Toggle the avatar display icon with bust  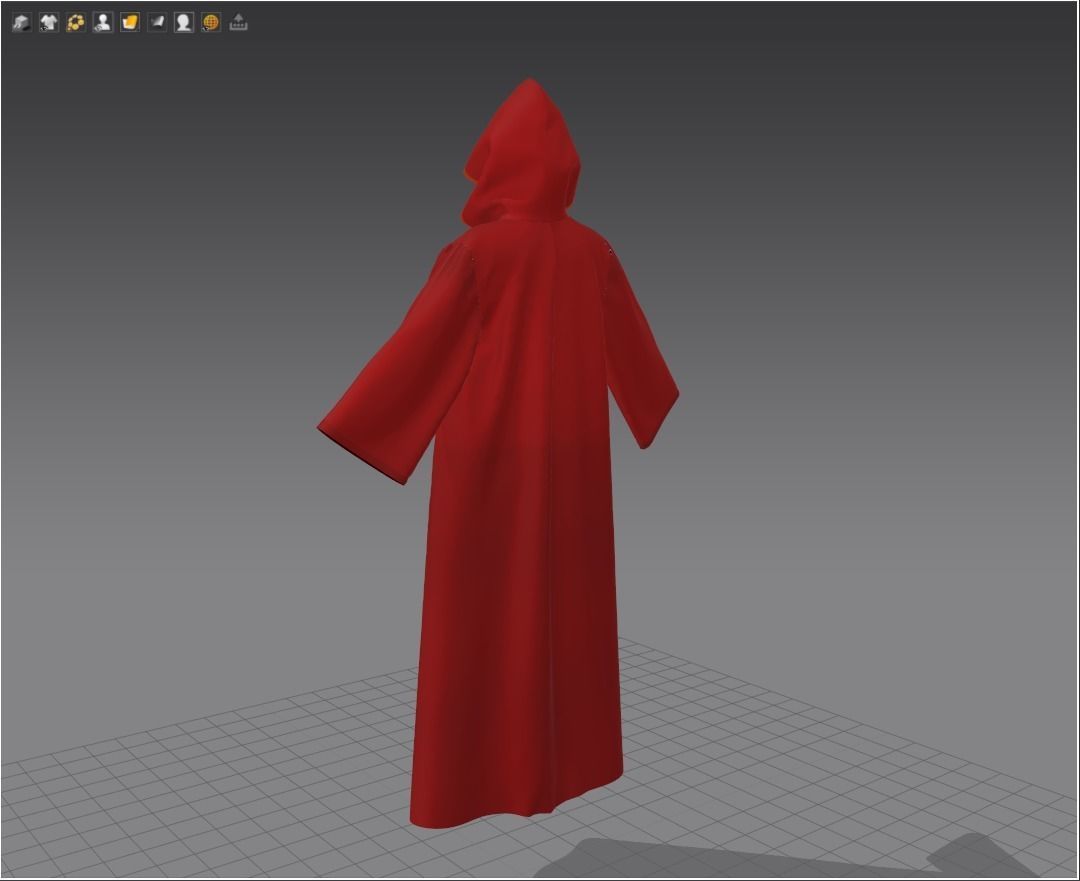point(103,23)
